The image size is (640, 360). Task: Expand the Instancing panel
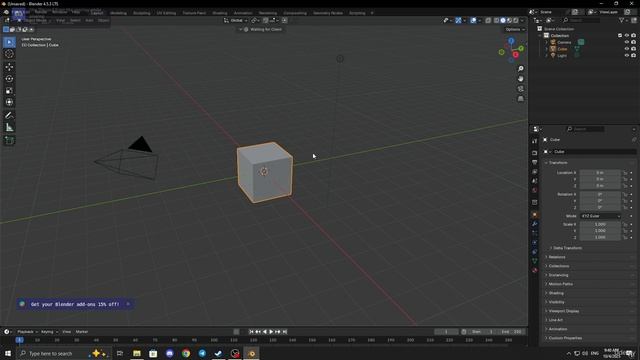558,275
